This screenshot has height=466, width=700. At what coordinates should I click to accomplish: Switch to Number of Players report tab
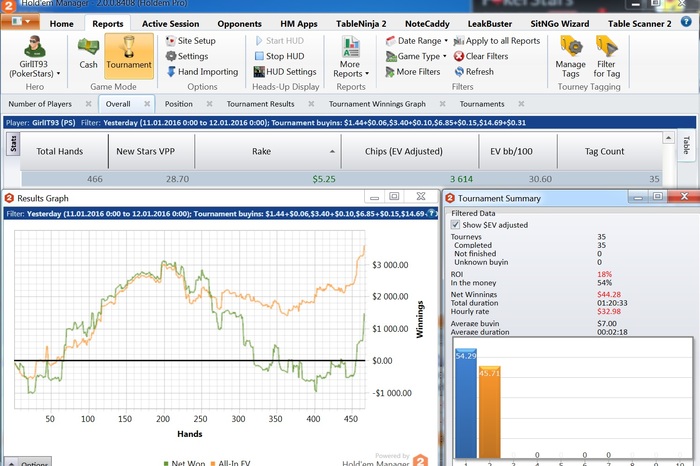click(x=40, y=104)
